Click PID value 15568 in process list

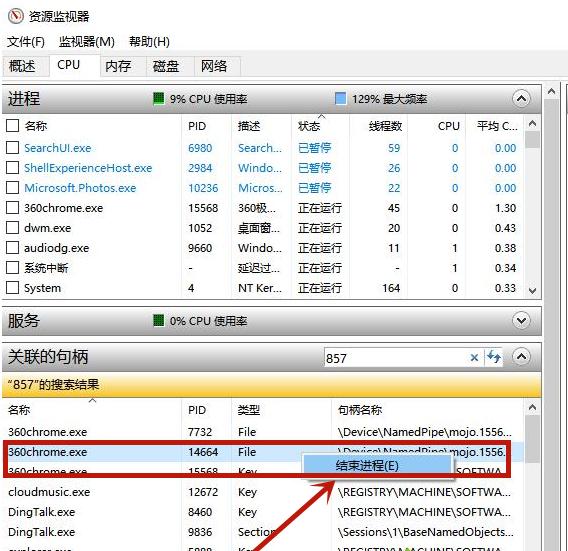click(x=203, y=208)
